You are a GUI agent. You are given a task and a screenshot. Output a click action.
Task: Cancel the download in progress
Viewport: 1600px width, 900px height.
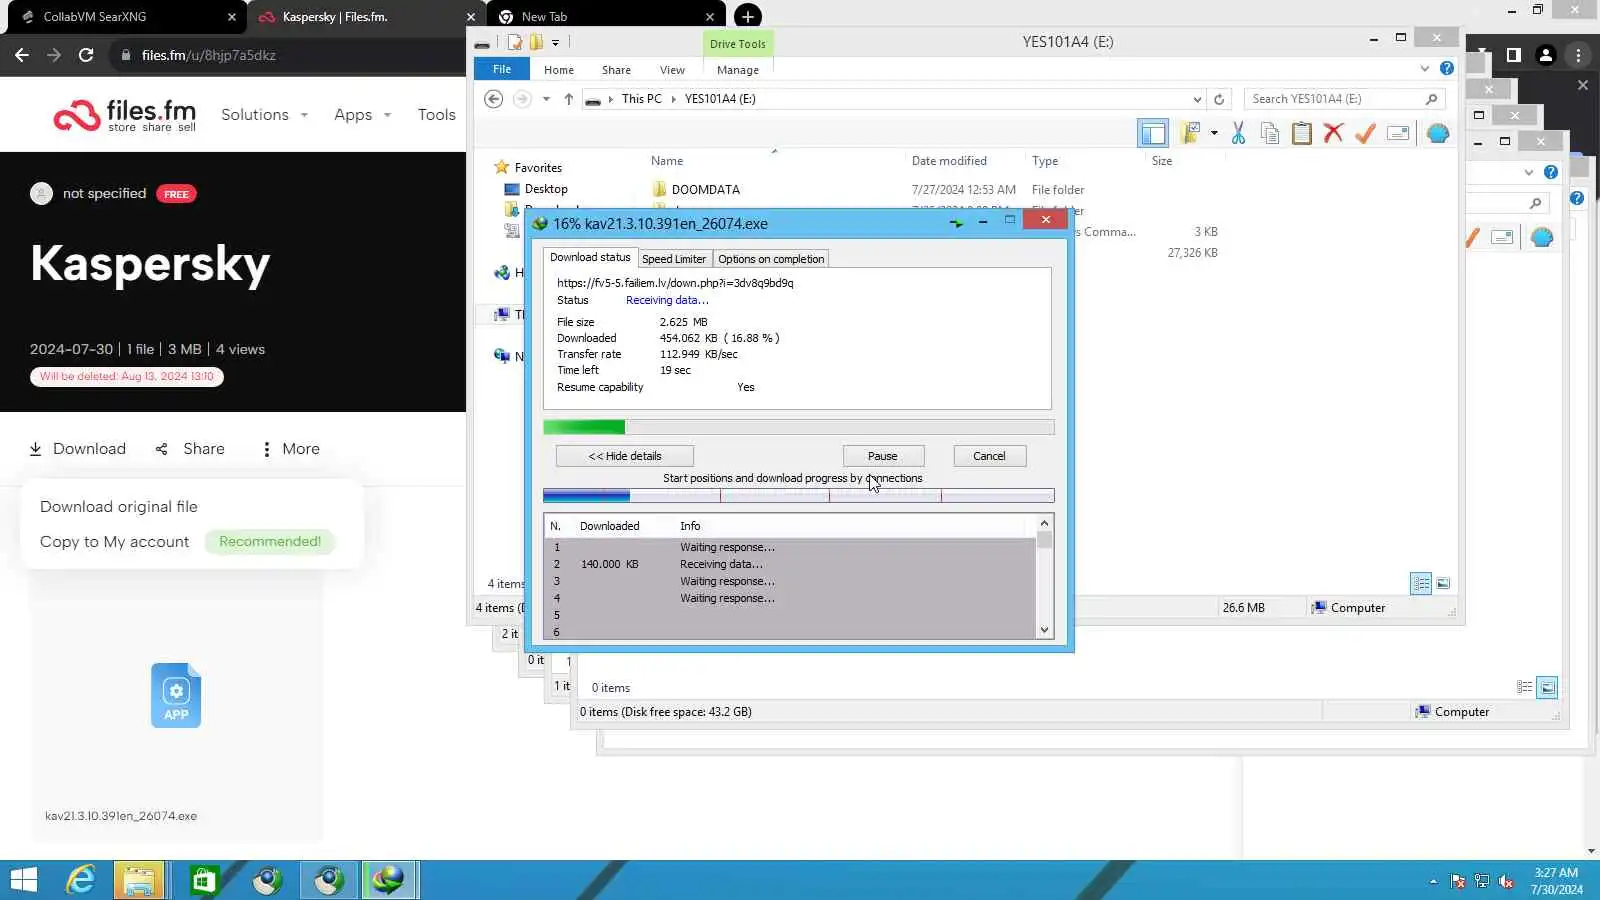tap(989, 456)
